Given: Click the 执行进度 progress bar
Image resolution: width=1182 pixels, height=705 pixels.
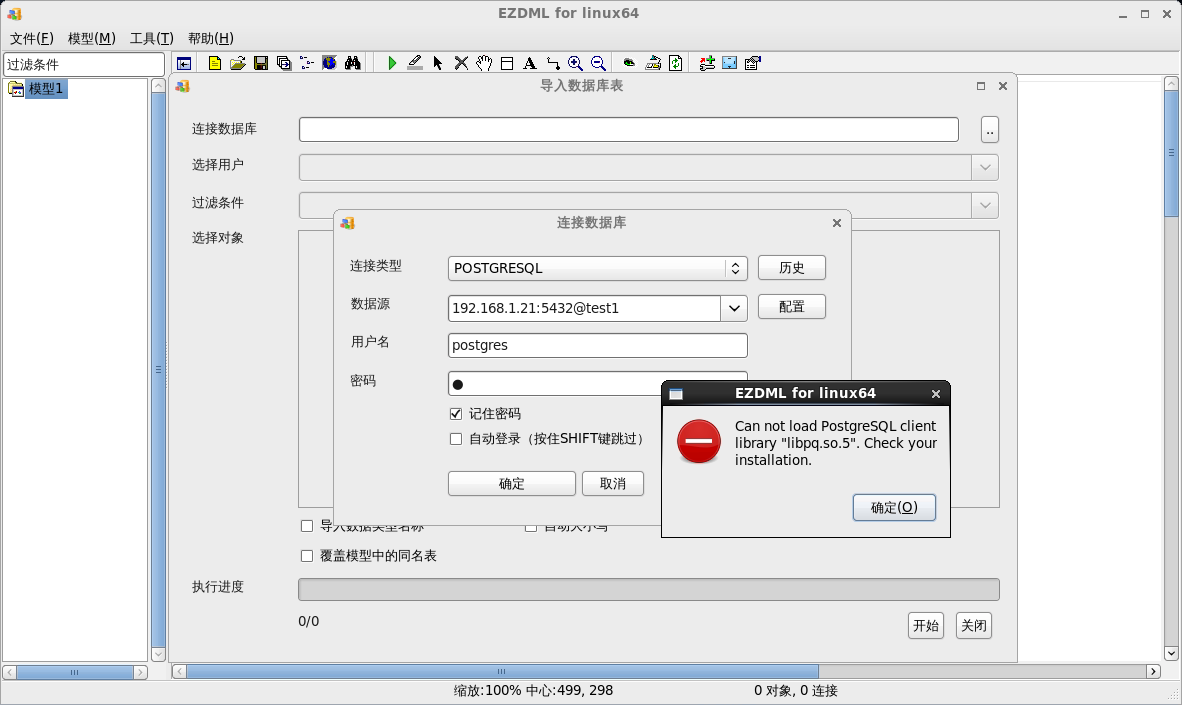Looking at the screenshot, I should (x=649, y=590).
